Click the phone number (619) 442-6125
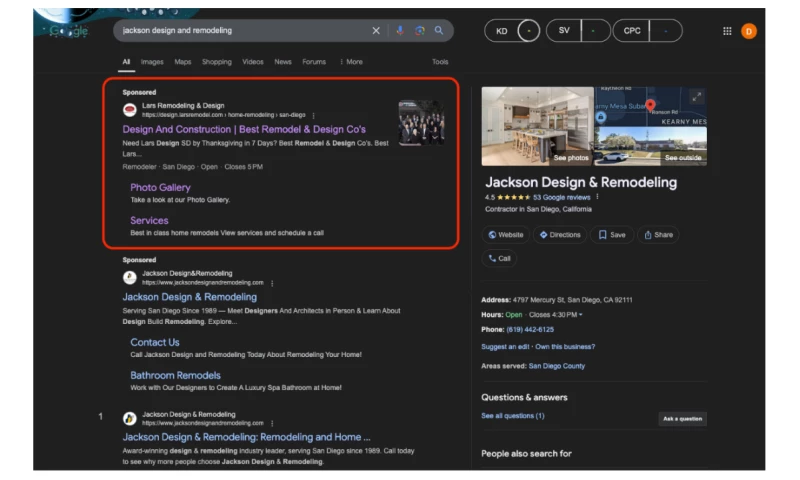This screenshot has height=480, width=800. click(x=530, y=330)
